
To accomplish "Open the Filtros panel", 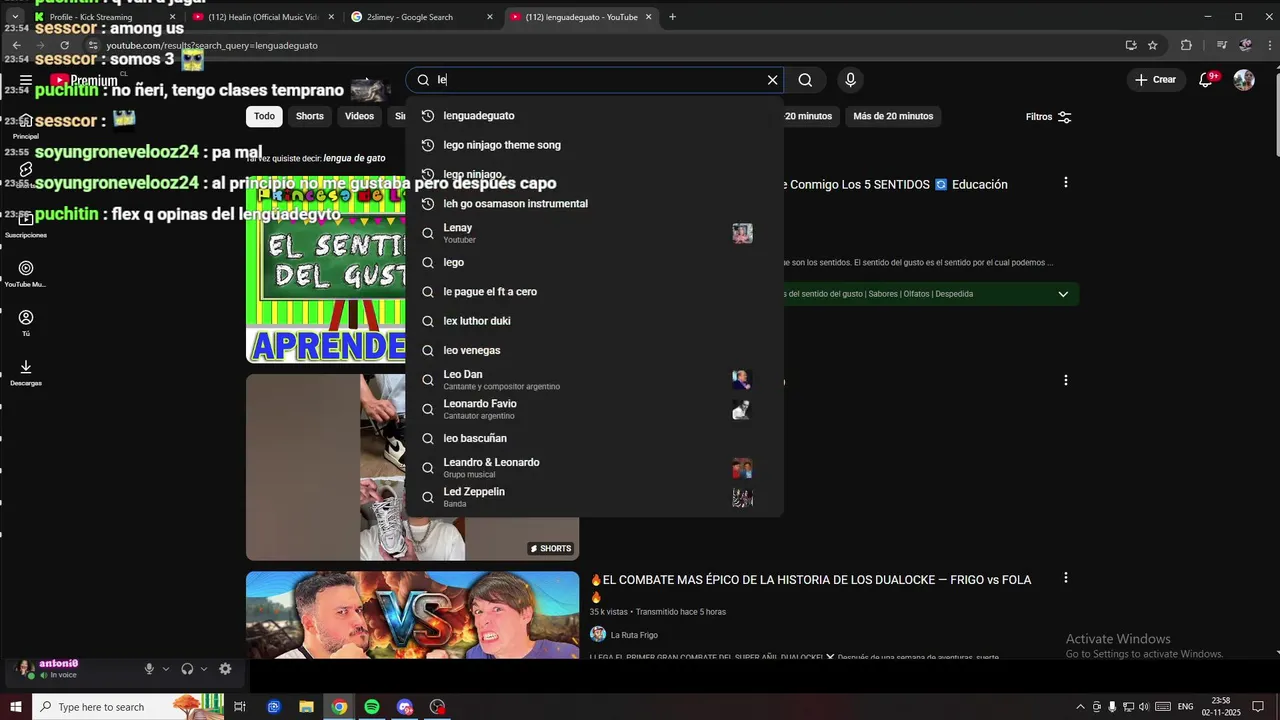I will pyautogui.click(x=1048, y=117).
